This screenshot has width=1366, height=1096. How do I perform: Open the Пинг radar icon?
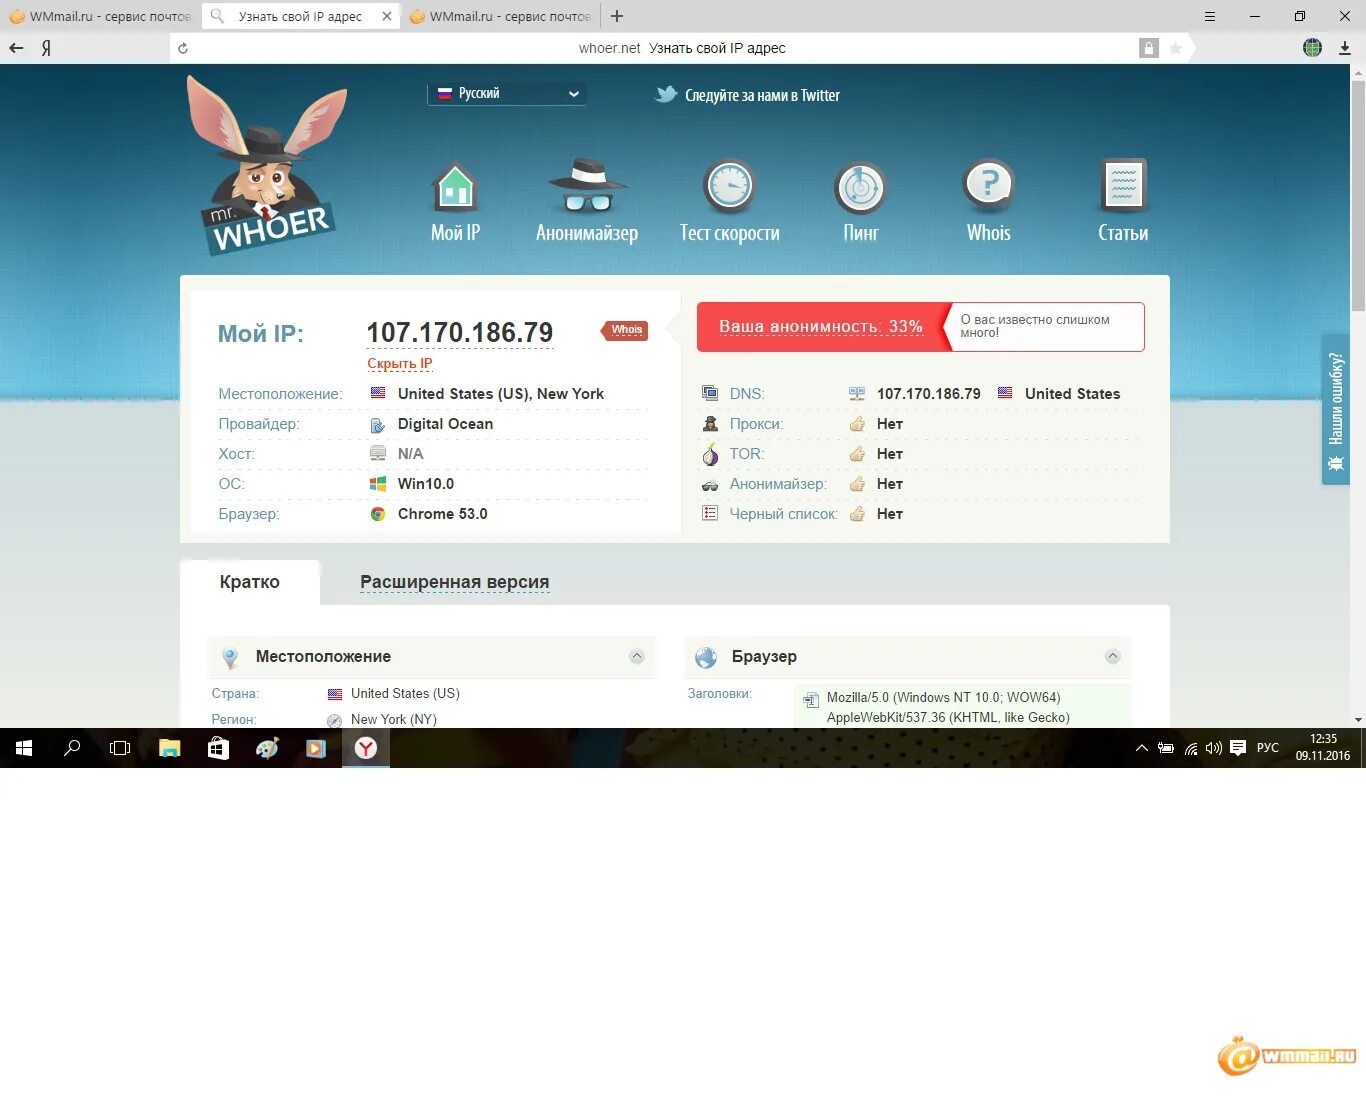point(860,186)
